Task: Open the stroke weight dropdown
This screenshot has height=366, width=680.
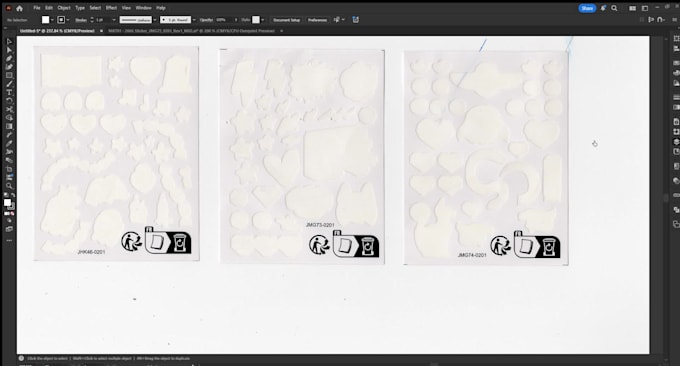Action: coord(114,20)
